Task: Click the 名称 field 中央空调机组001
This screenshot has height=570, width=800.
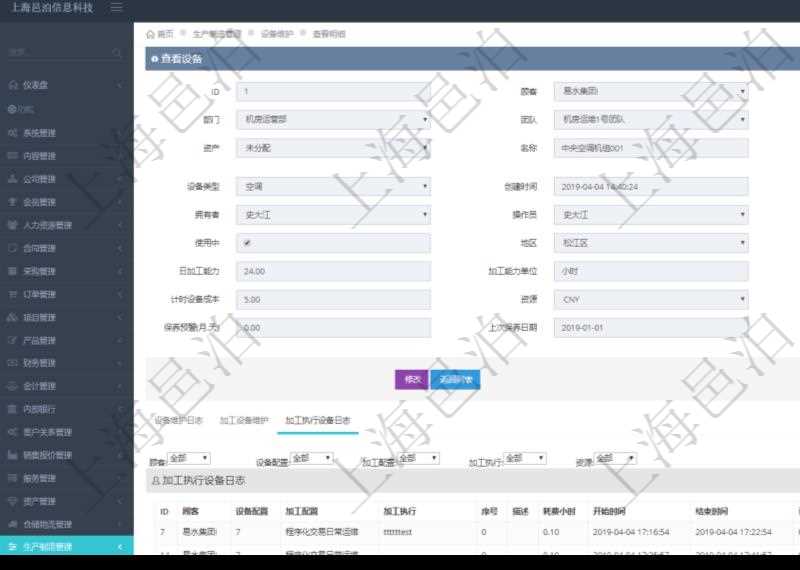Action: tap(651, 148)
